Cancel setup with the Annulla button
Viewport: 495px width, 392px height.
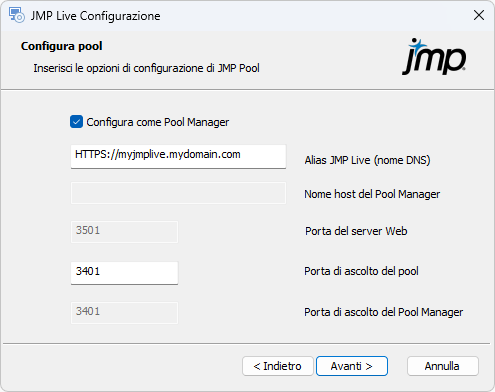tap(443, 366)
